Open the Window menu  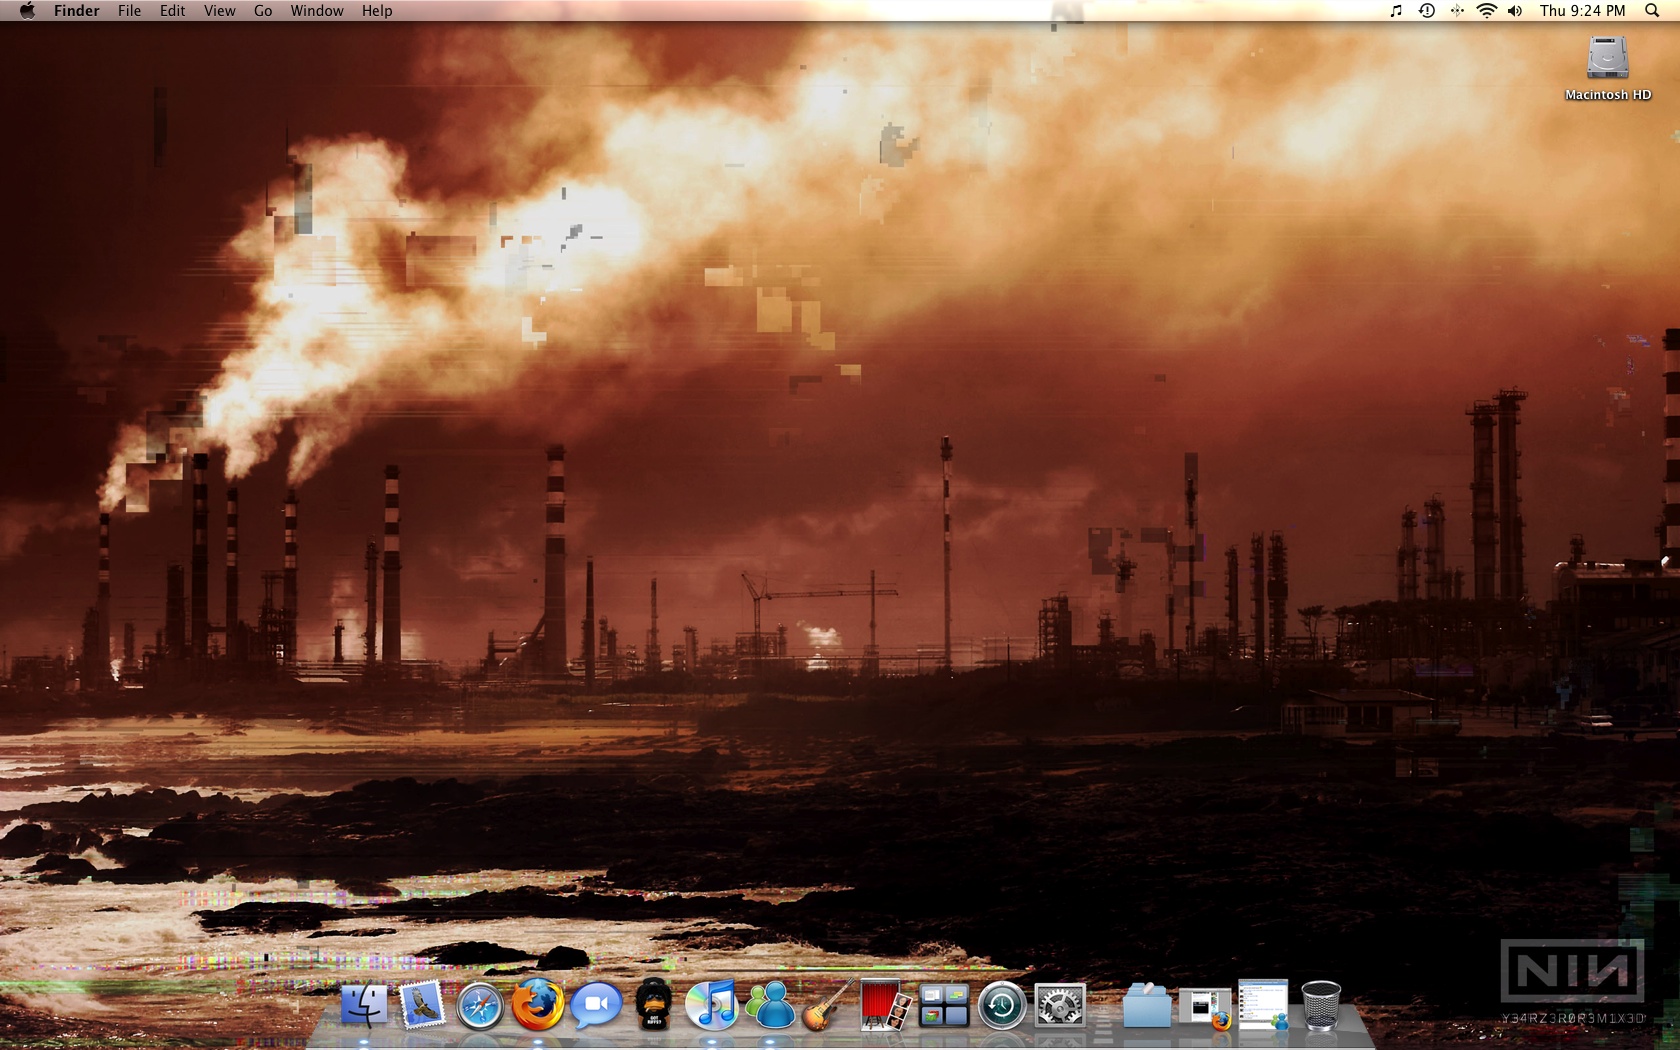pyautogui.click(x=317, y=11)
